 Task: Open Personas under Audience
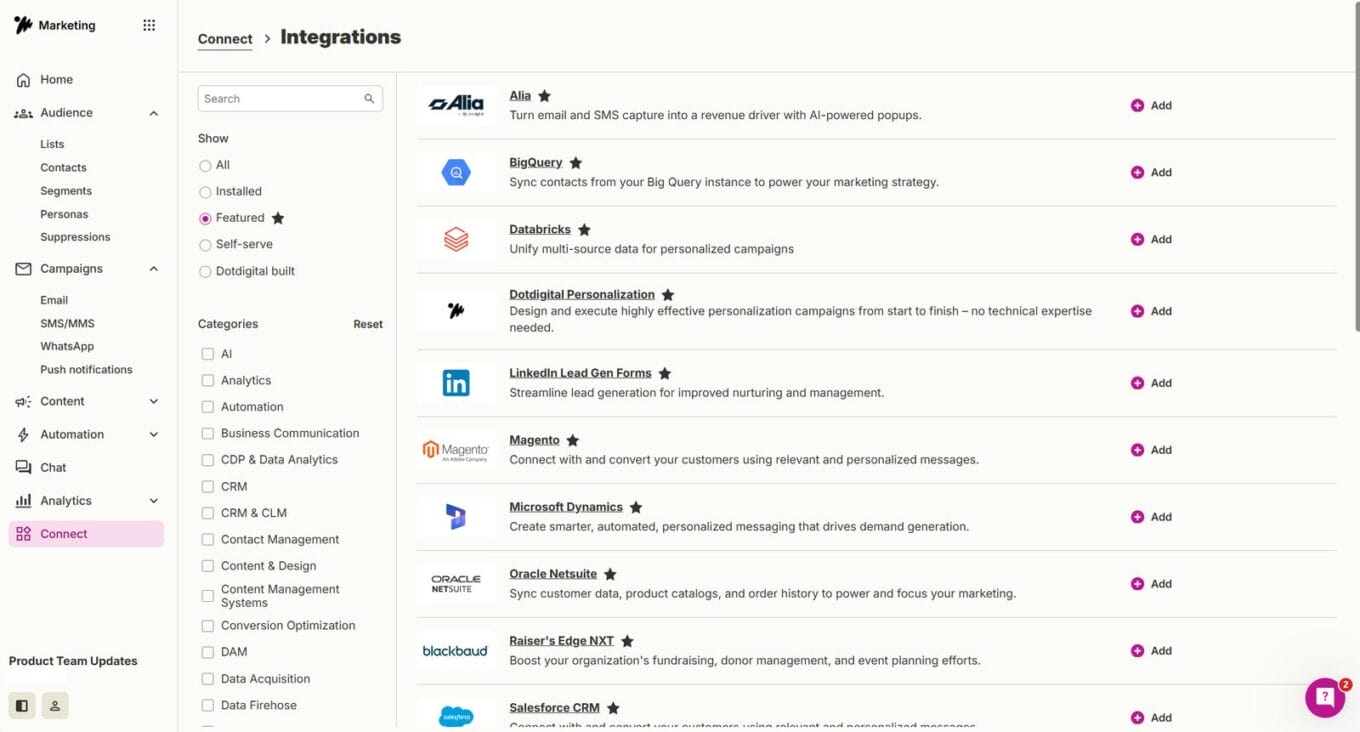pos(64,214)
